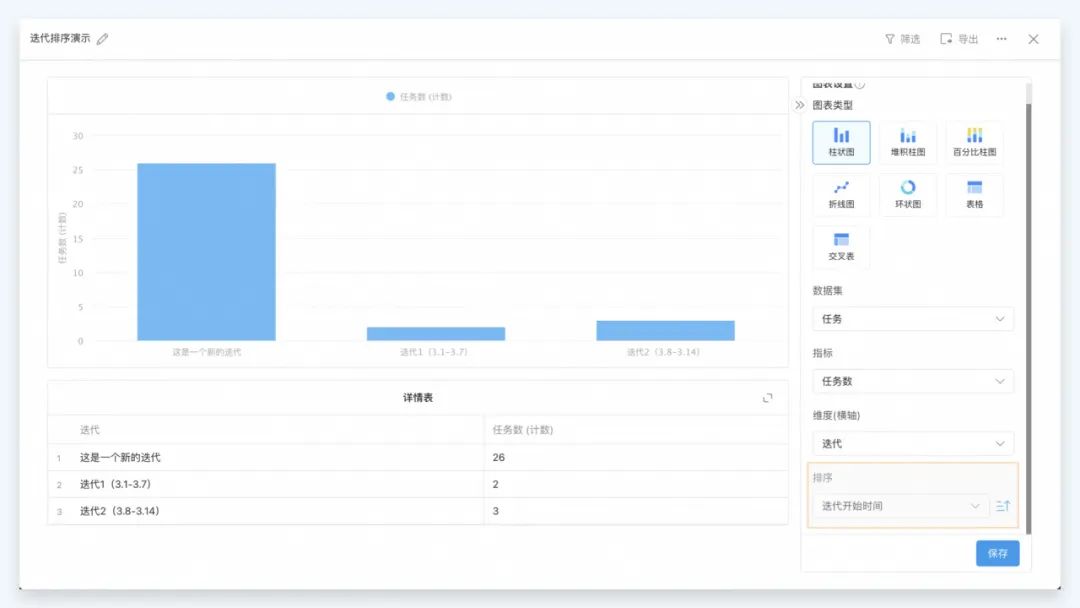Select the 表格 table chart type
Viewport: 1080px width, 608px height.
[974, 195]
